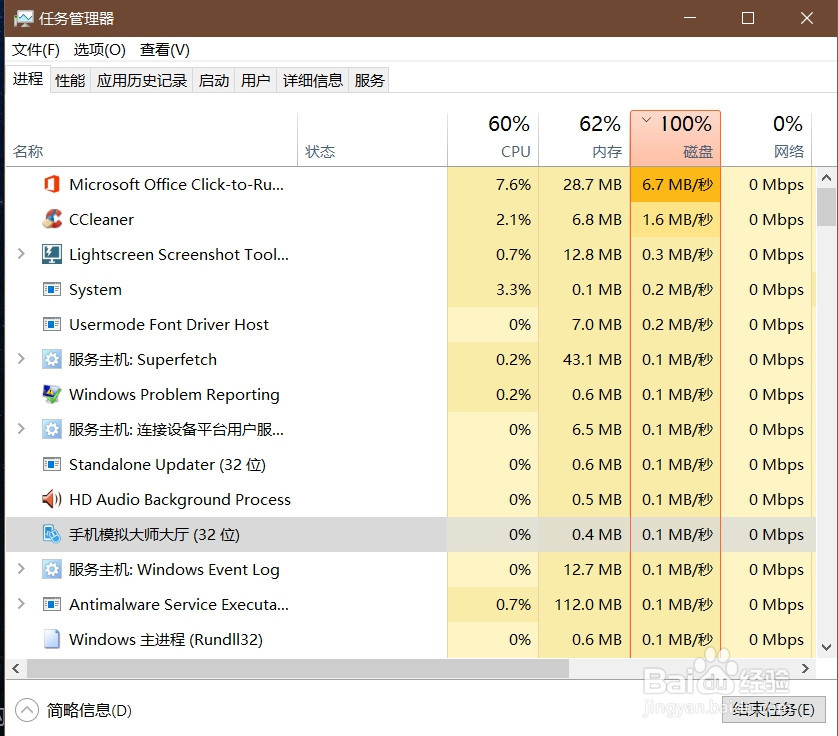Click the horizontal scrollbar left arrow
838x736 pixels.
click(x=16, y=668)
